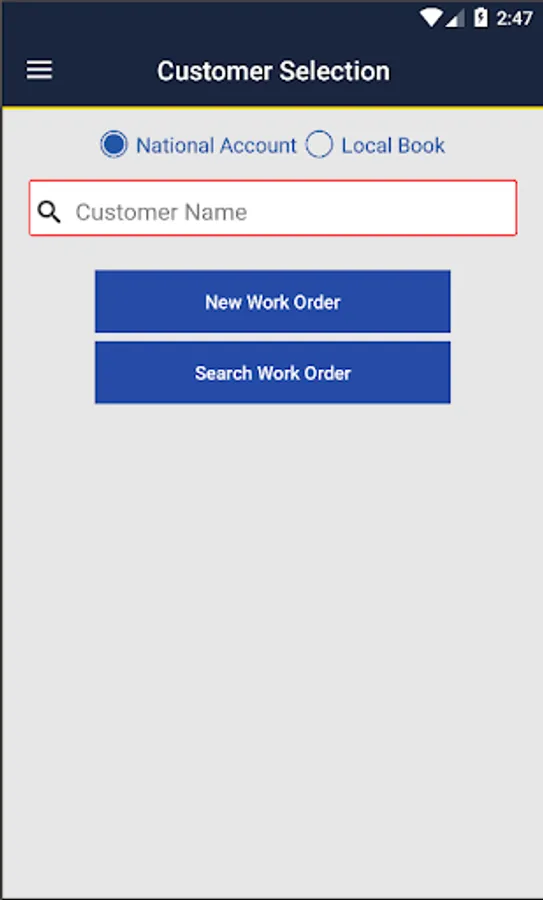Select the National Account radio circle
The image size is (543, 900).
pyautogui.click(x=114, y=145)
